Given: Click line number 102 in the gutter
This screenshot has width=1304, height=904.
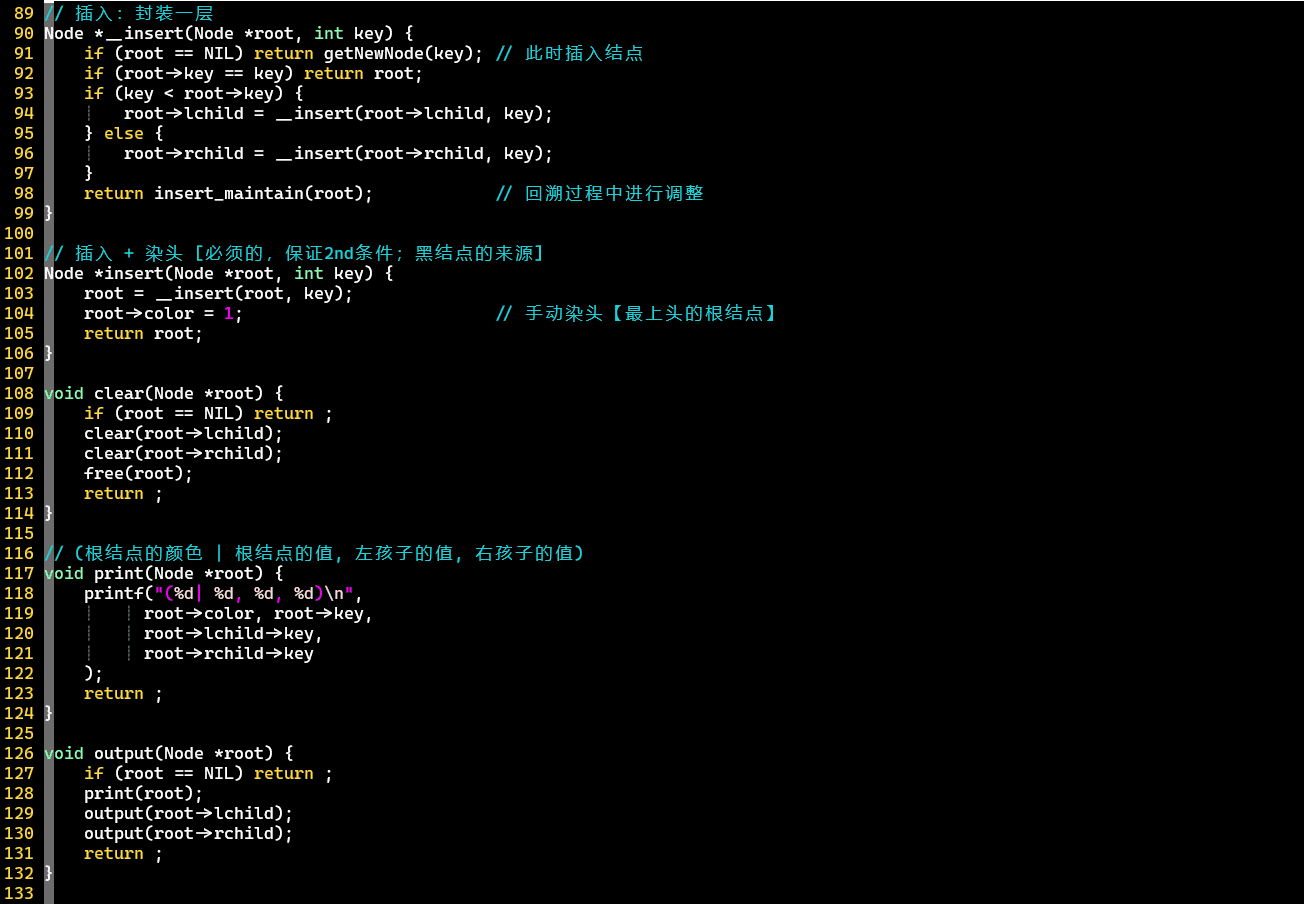Looking at the screenshot, I should click(19, 273).
